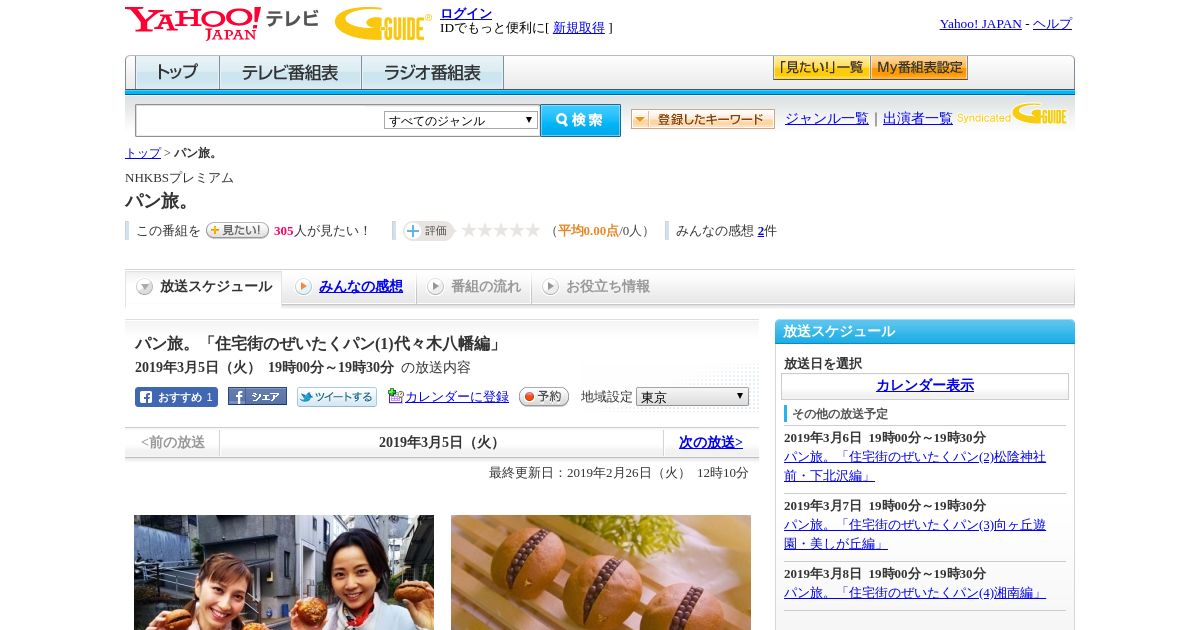Open the テレビ番組表 tab
The width and height of the screenshot is (1200, 630).
pos(290,73)
